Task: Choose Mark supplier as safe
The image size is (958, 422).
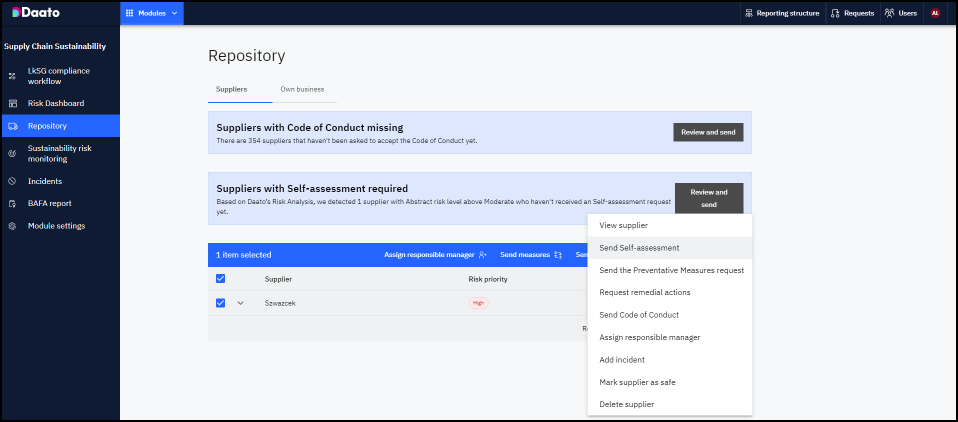Action: [670, 382]
